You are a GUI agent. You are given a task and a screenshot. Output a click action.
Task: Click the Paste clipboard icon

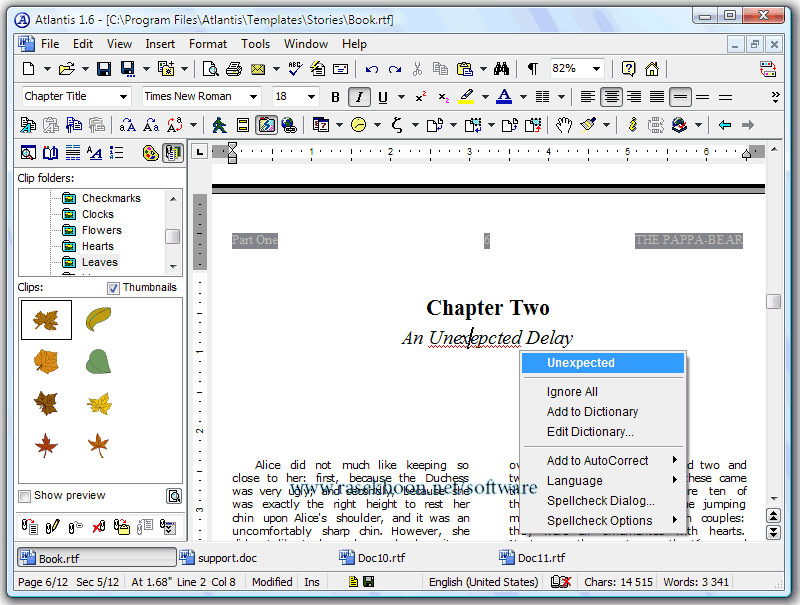click(x=464, y=68)
